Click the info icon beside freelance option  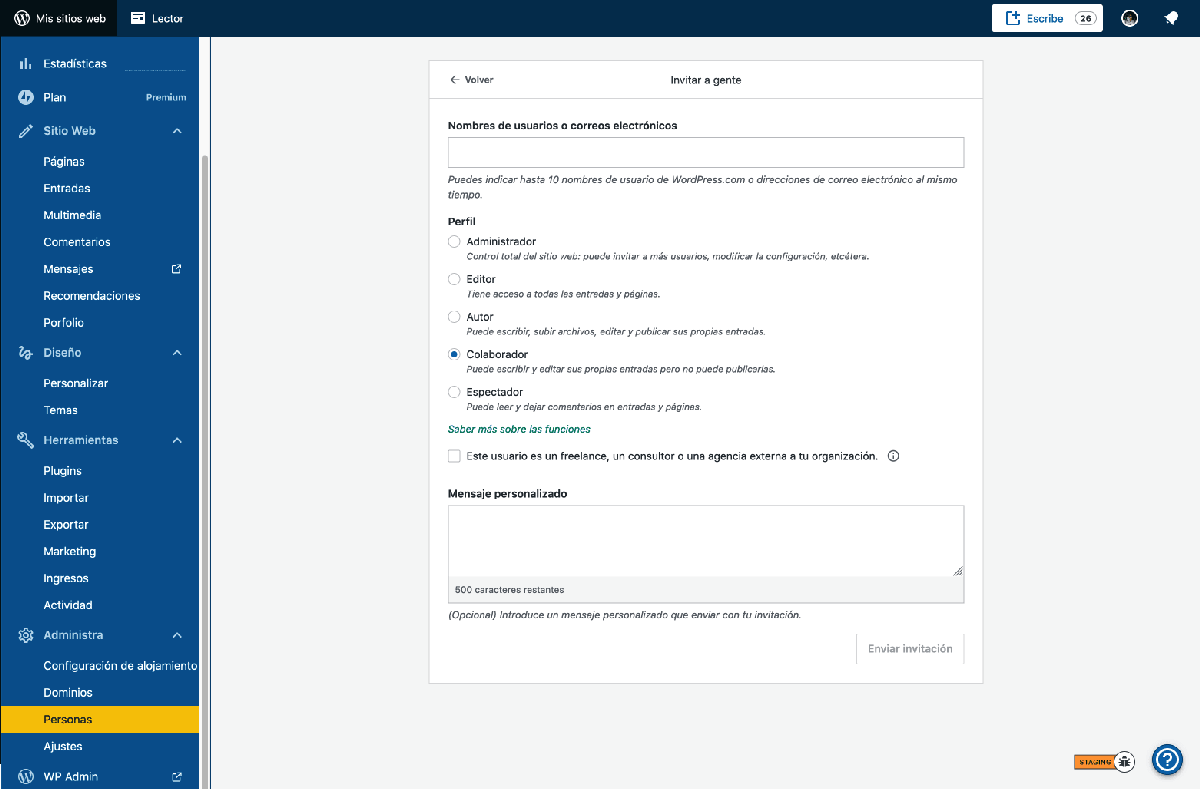[894, 456]
